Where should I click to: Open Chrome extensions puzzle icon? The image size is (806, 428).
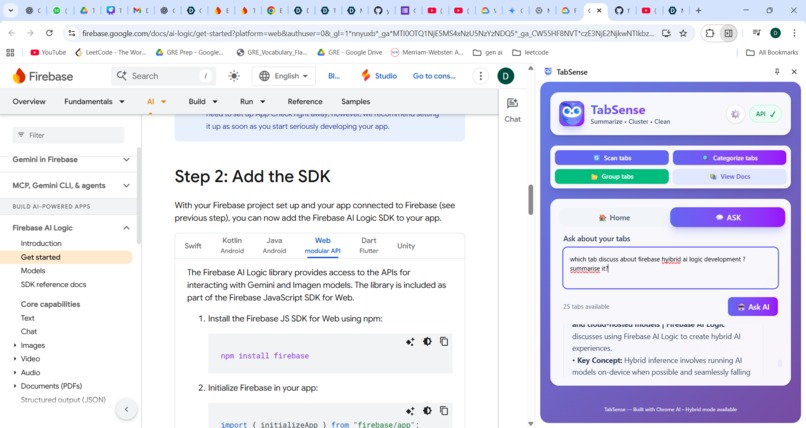point(710,33)
